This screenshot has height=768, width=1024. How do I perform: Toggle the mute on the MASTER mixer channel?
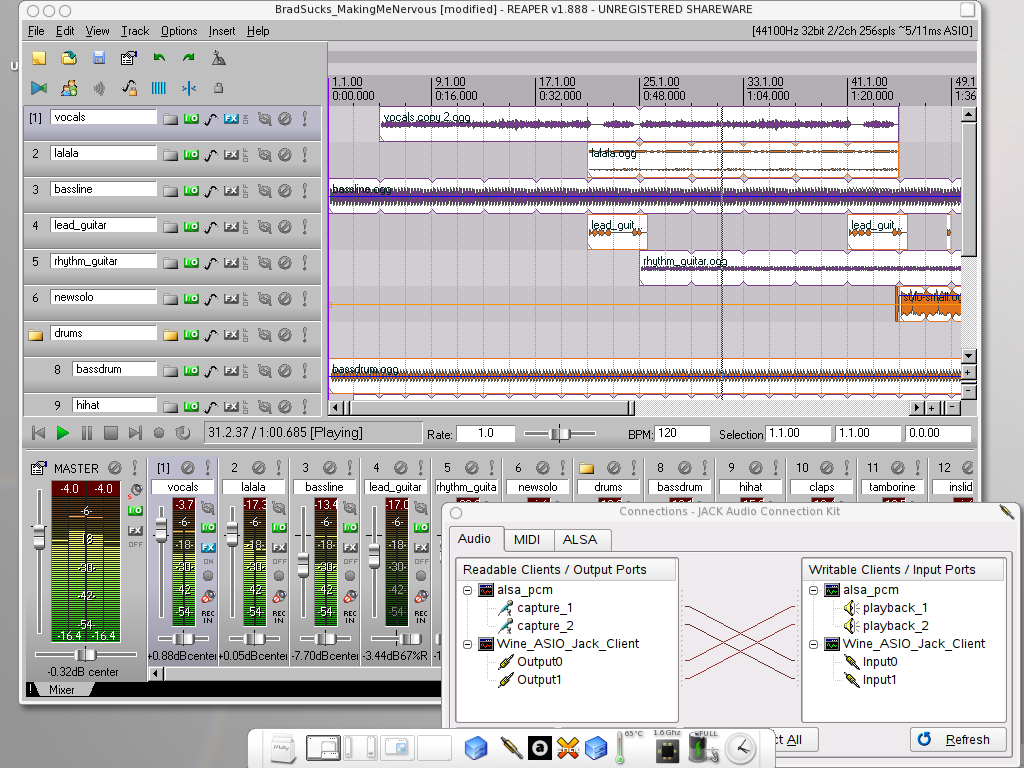click(114, 468)
